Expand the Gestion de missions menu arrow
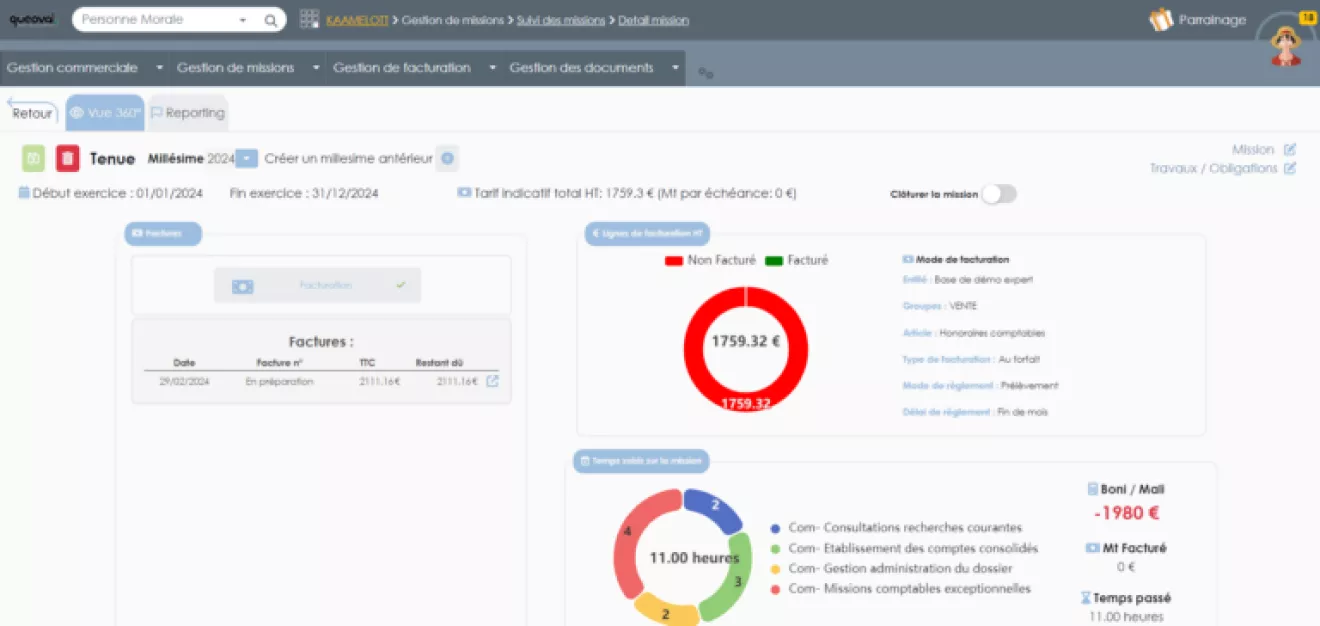This screenshot has width=1320, height=626. click(316, 68)
